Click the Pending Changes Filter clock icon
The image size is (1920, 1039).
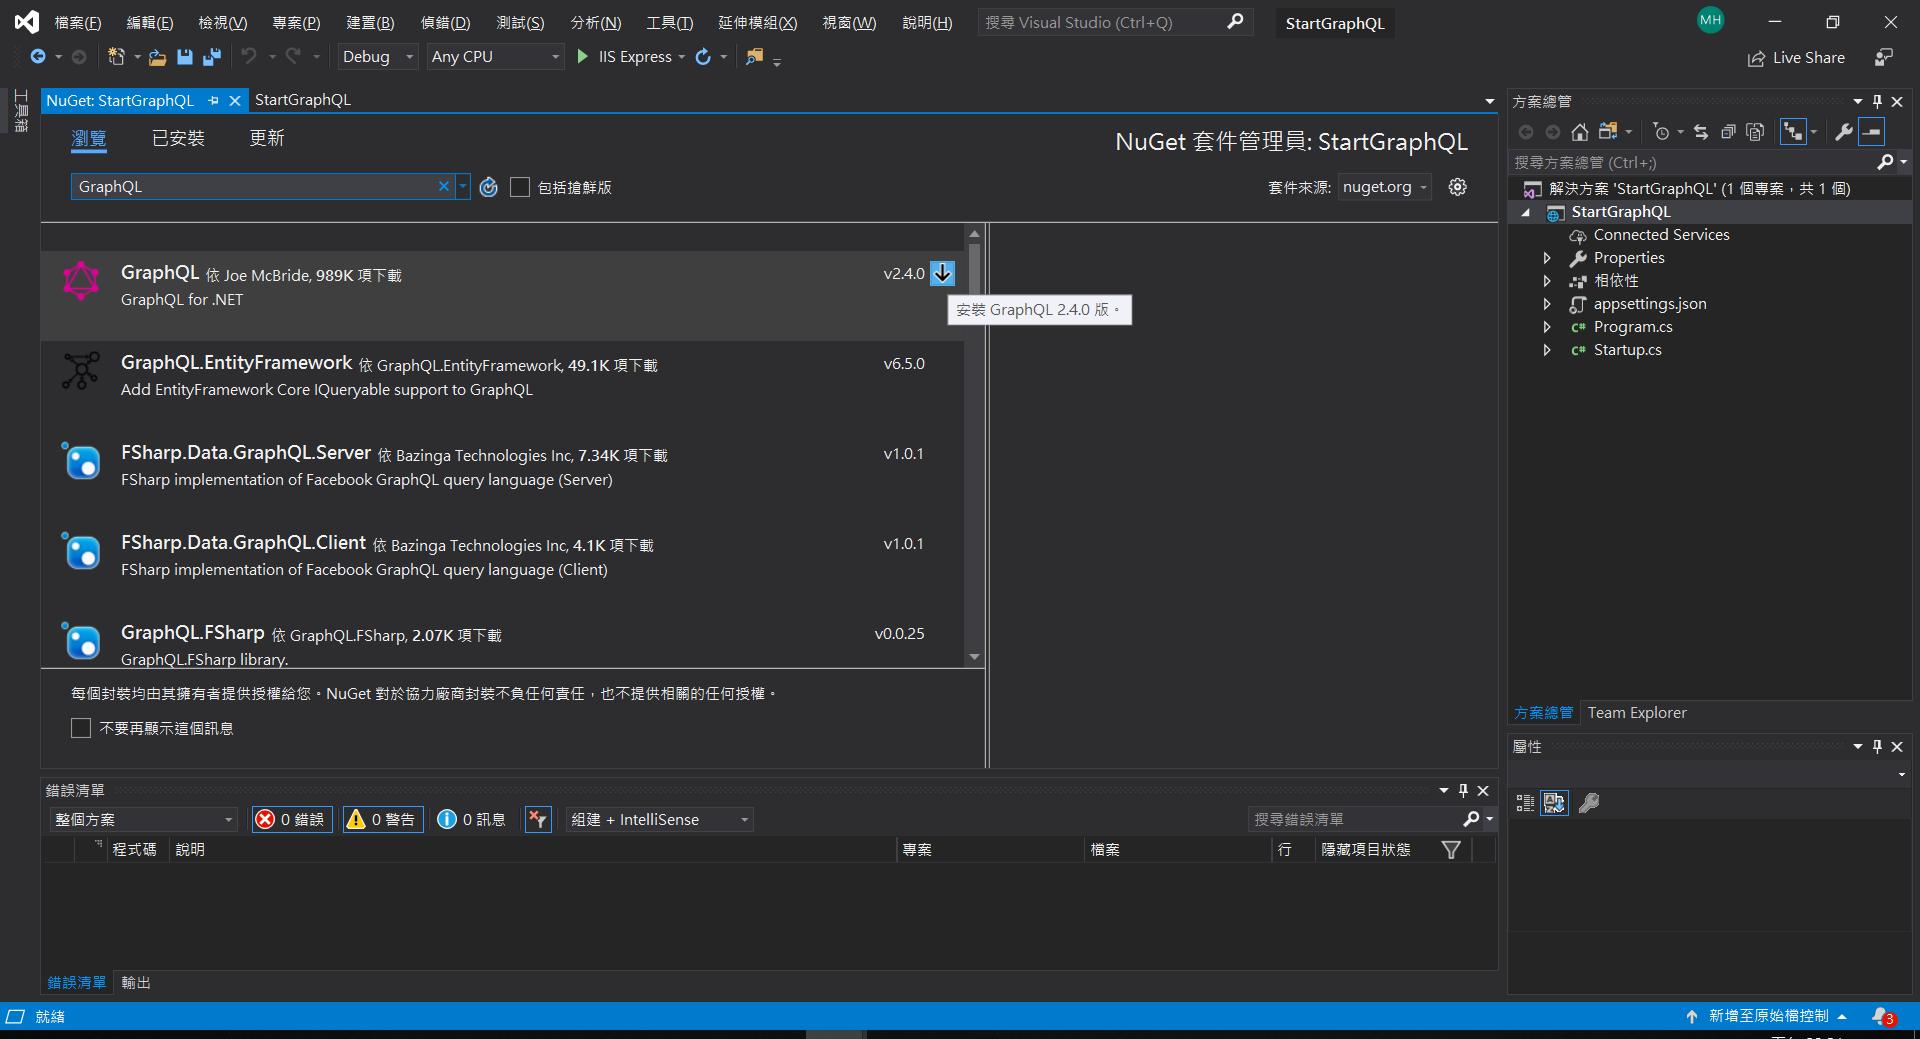[x=1661, y=131]
